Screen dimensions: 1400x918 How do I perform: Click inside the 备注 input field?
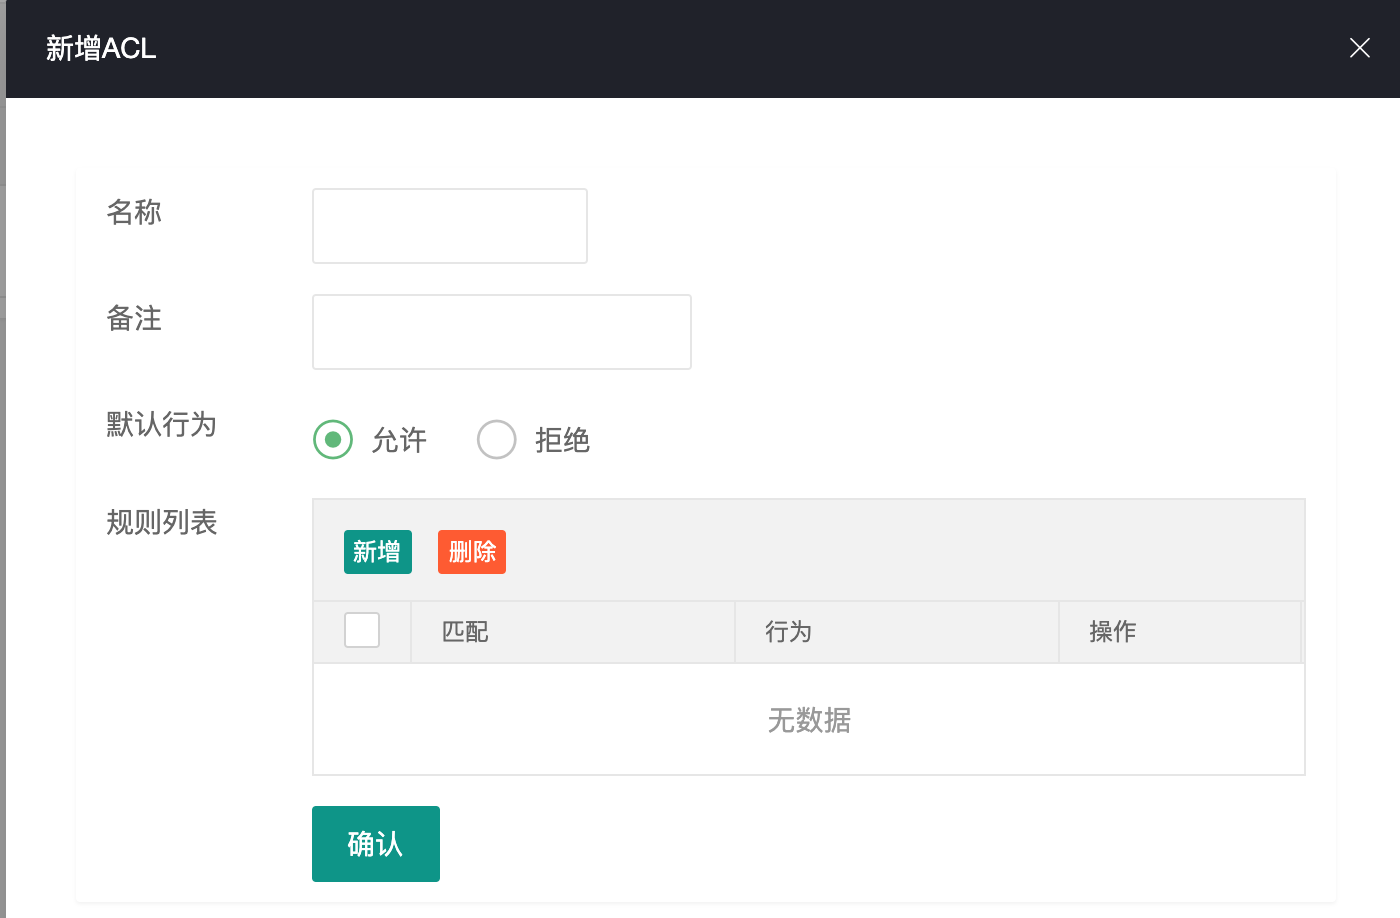click(x=501, y=331)
